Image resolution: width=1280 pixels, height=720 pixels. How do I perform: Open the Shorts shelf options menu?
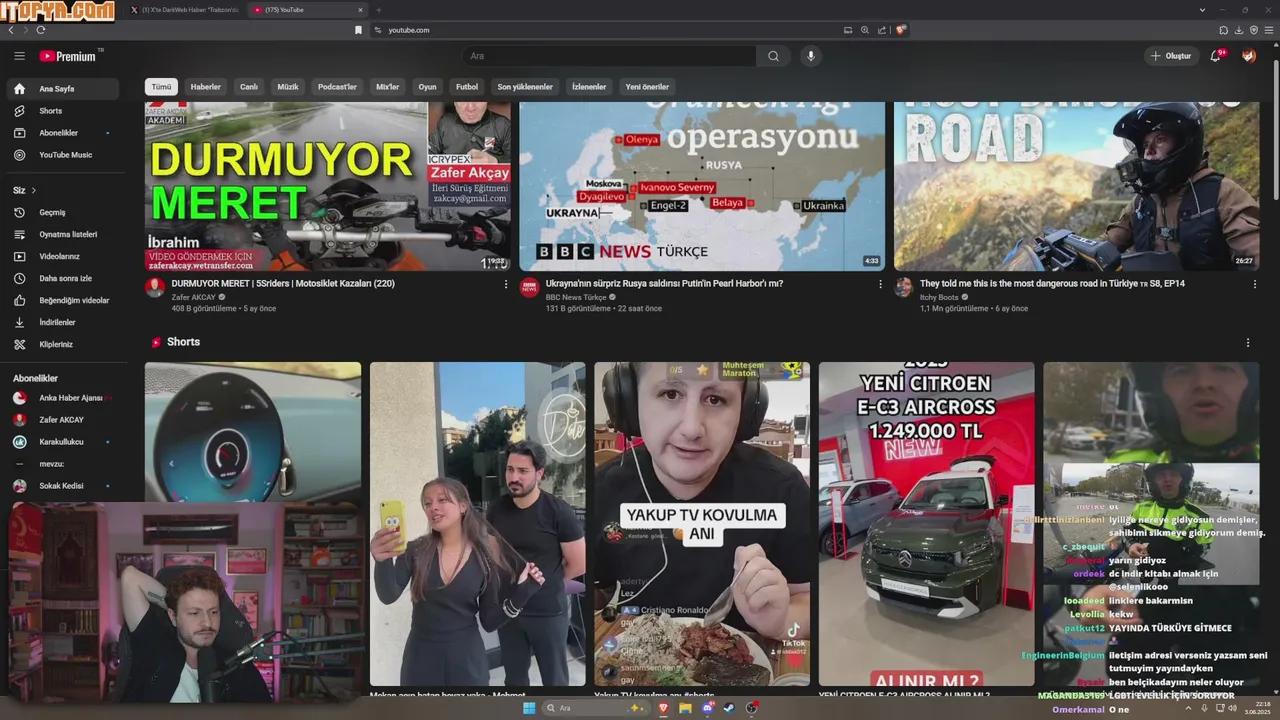tap(1248, 342)
